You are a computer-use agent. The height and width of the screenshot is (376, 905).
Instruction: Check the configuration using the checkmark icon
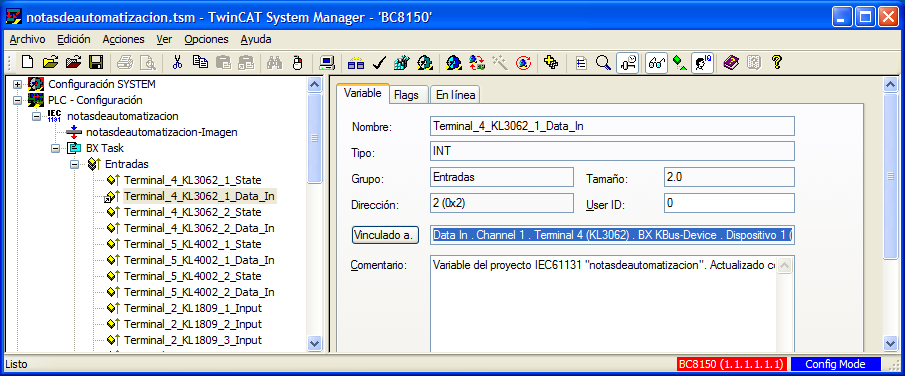click(379, 62)
